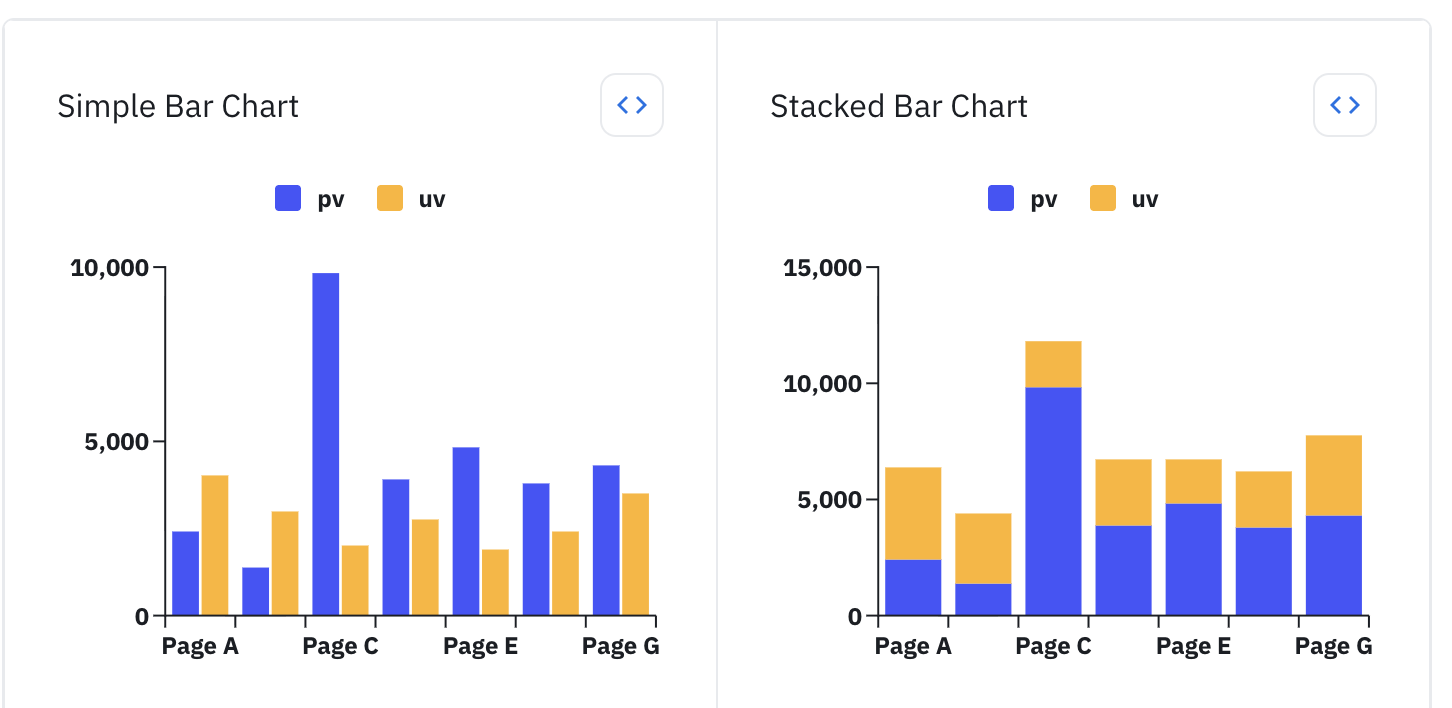This screenshot has width=1452, height=708.
Task: Select the Simple Bar Chart title
Action: coord(177,106)
